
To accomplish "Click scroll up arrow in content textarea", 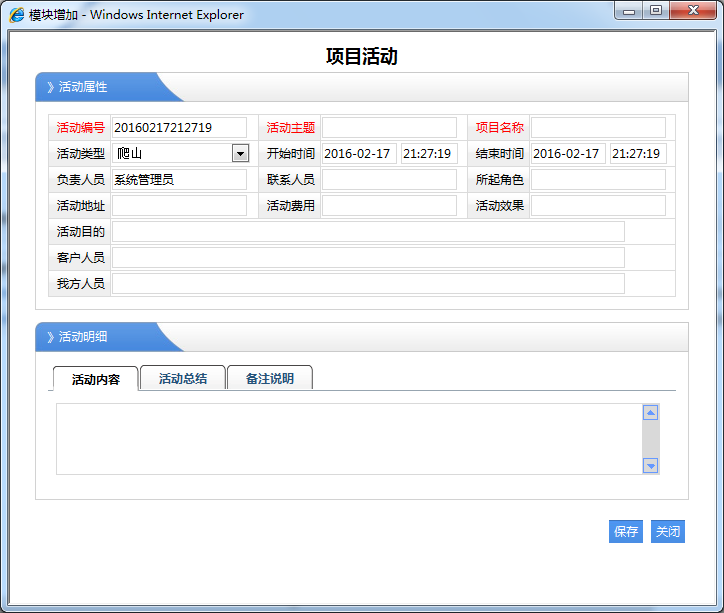I will [650, 413].
